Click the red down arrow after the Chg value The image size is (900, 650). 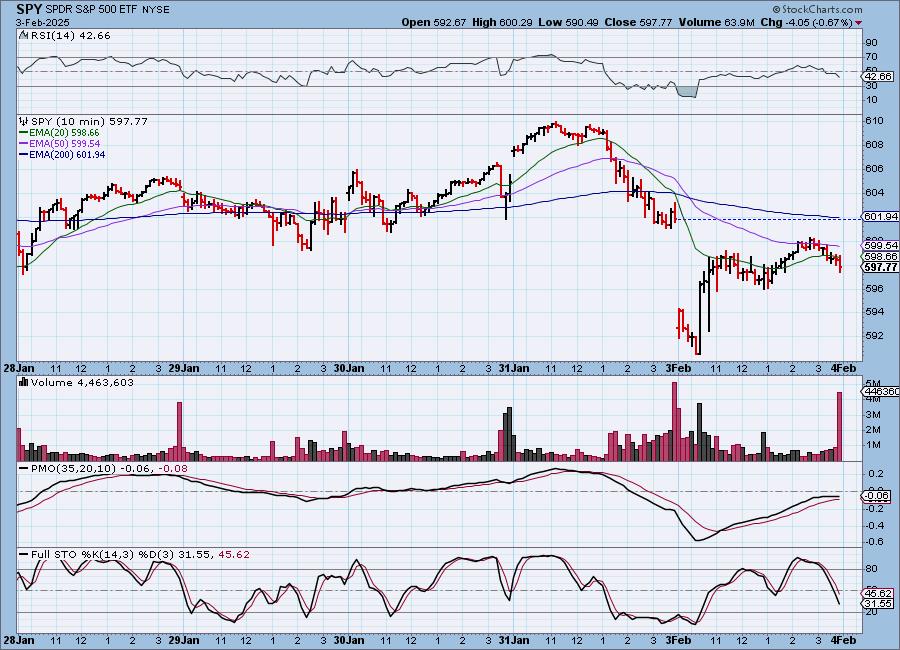859,23
